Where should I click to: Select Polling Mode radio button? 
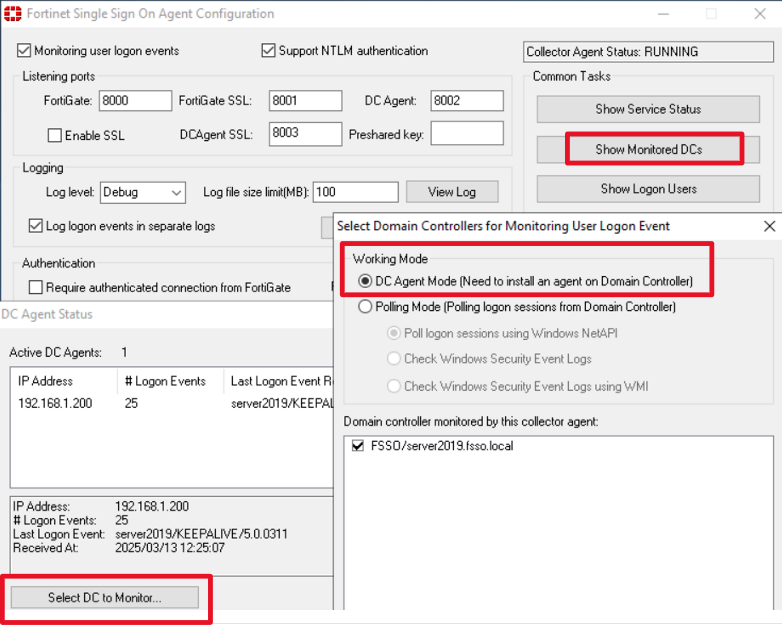[x=365, y=306]
